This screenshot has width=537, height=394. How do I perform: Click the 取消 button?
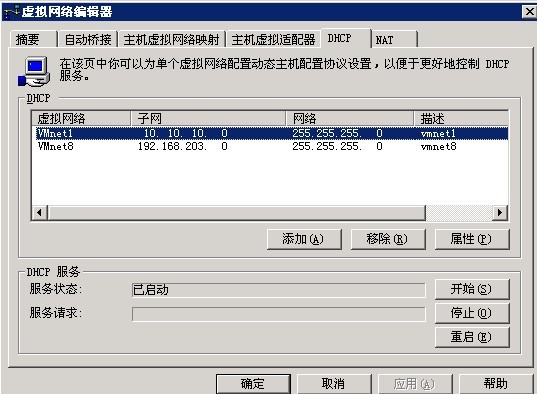(x=334, y=384)
